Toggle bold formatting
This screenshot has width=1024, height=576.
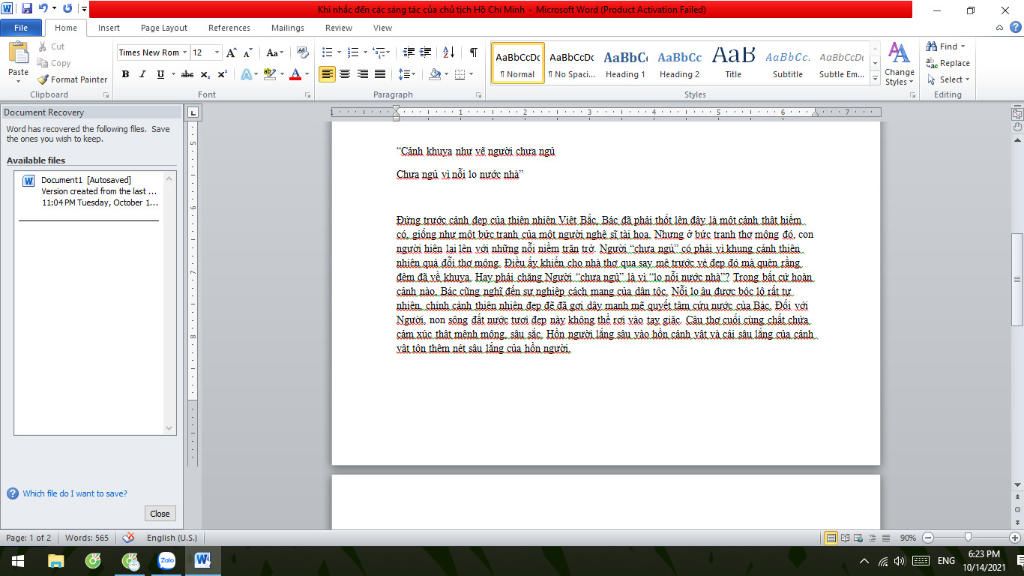125,74
